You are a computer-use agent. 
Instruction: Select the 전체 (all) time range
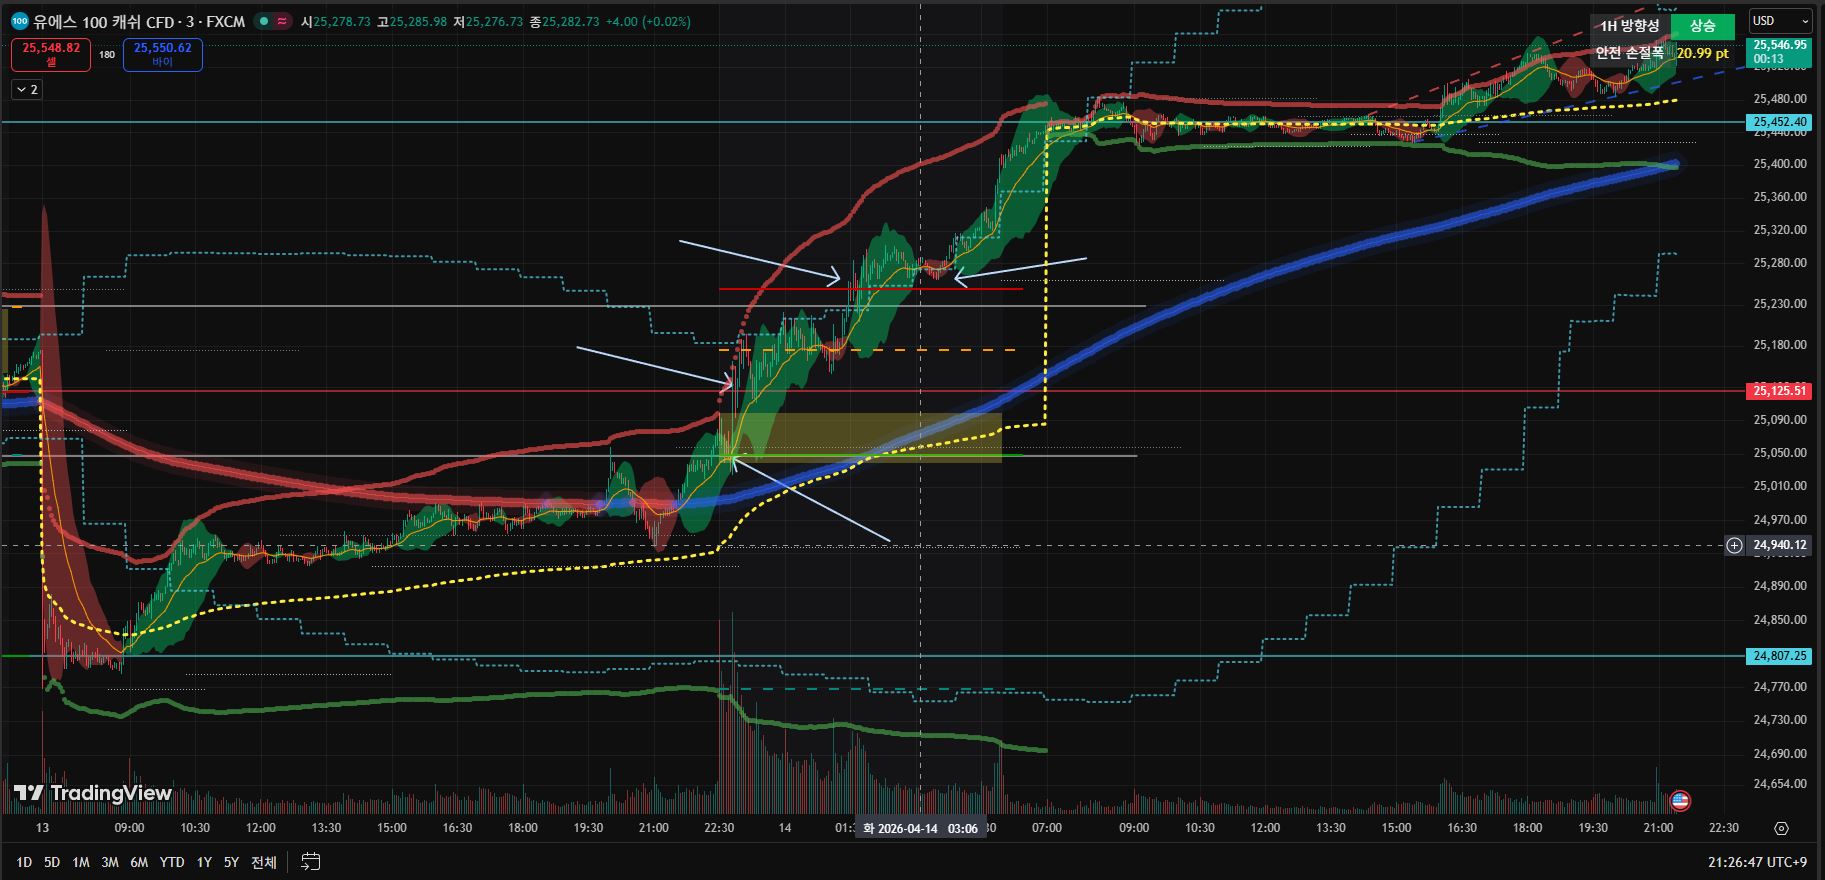click(x=264, y=862)
